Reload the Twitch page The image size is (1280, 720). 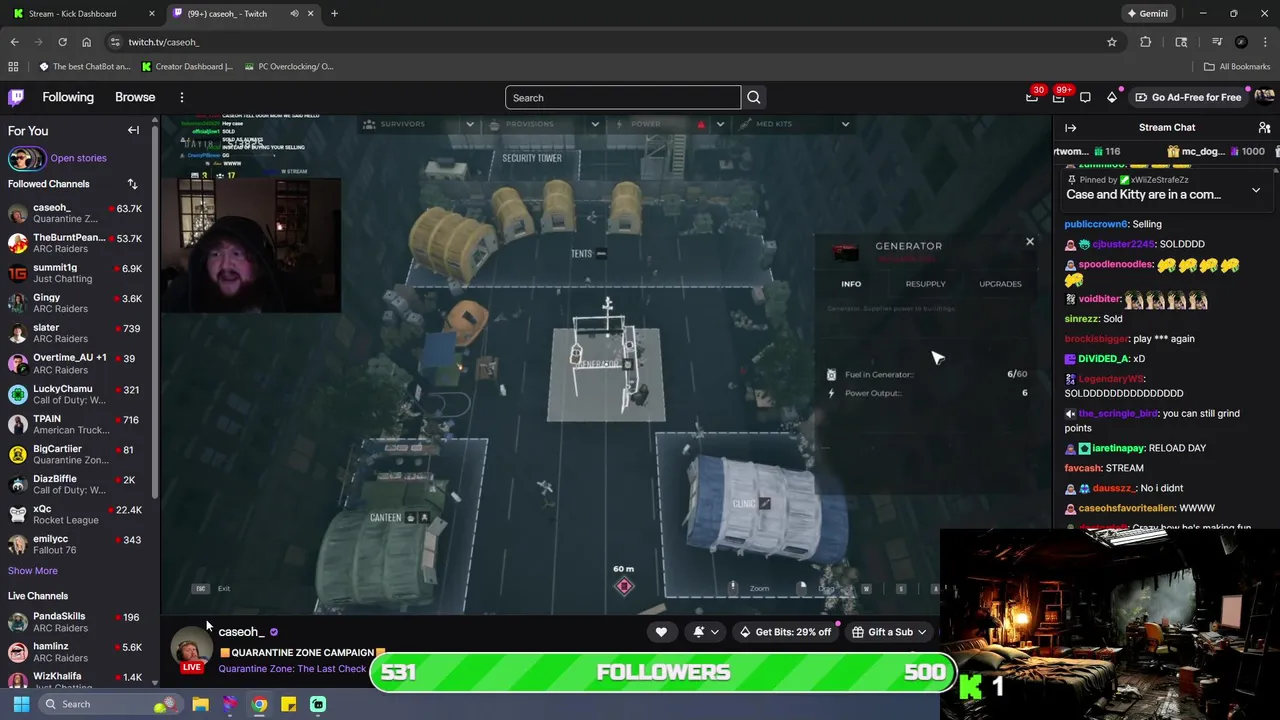[62, 42]
